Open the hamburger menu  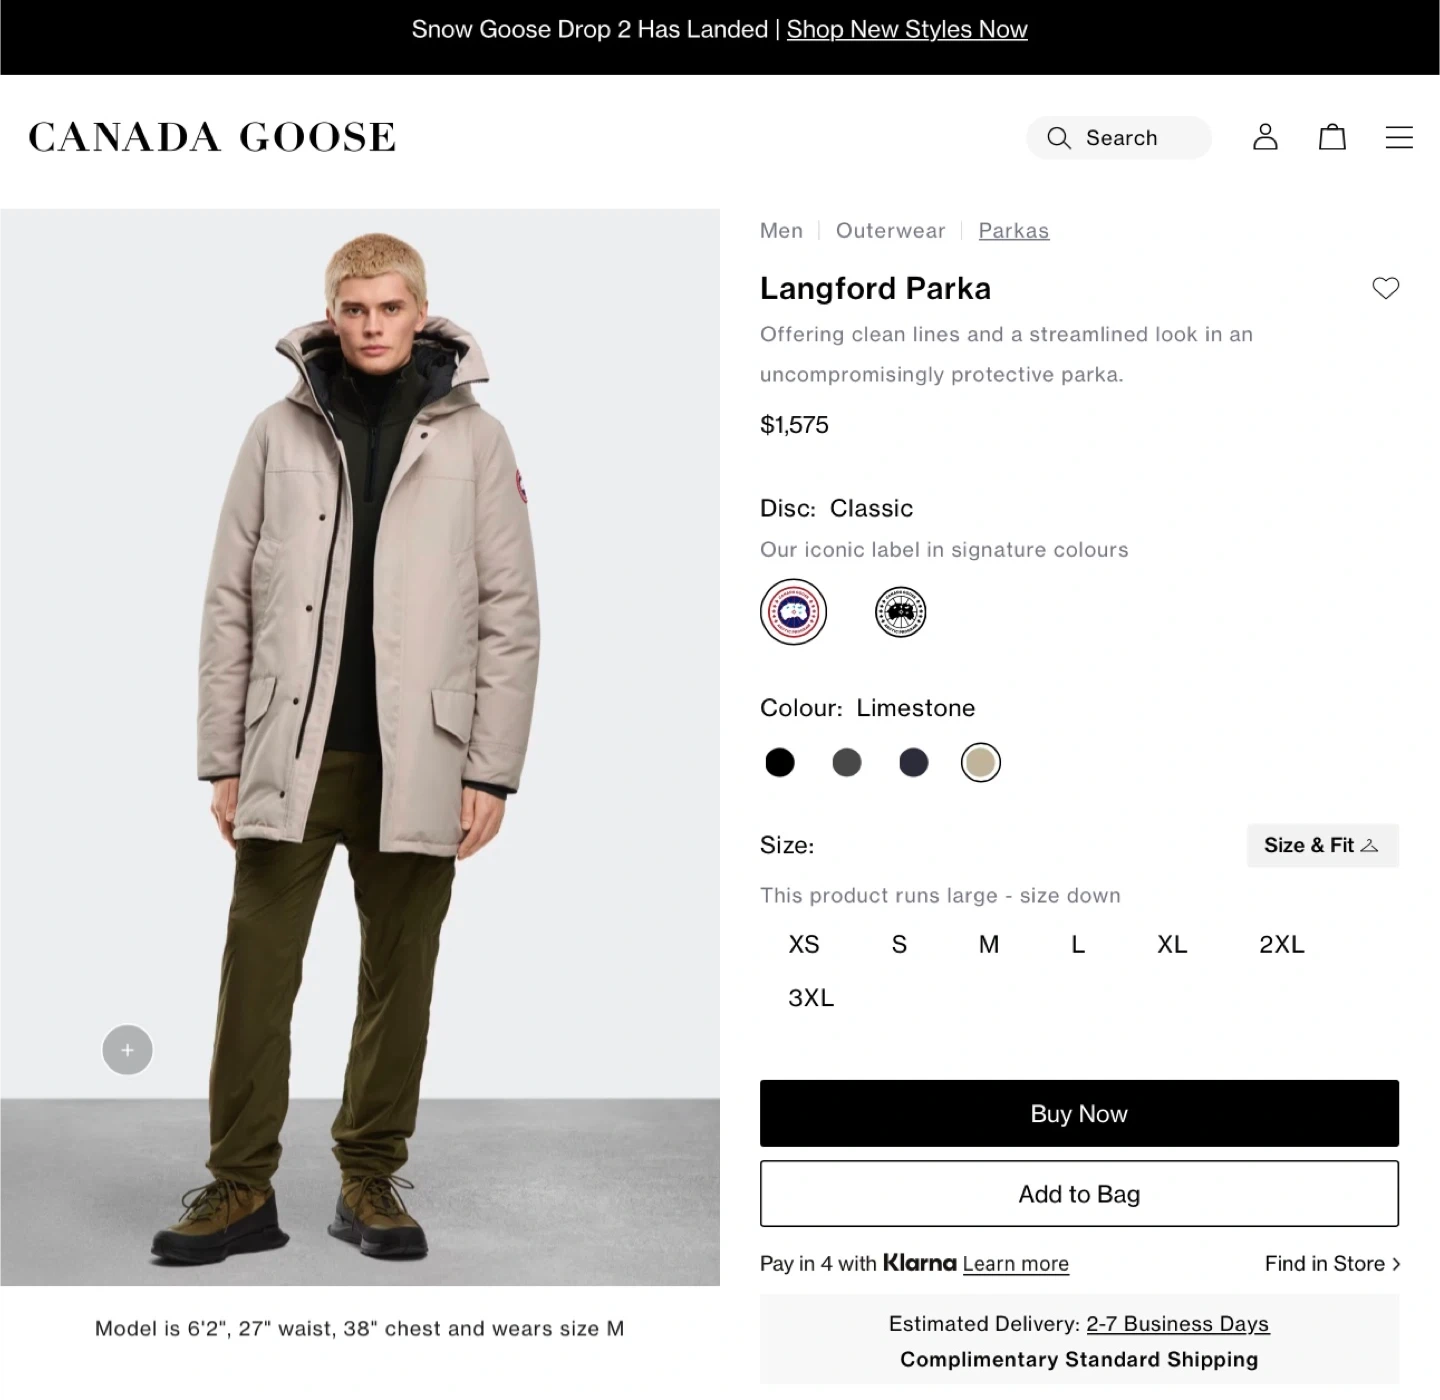pos(1399,137)
